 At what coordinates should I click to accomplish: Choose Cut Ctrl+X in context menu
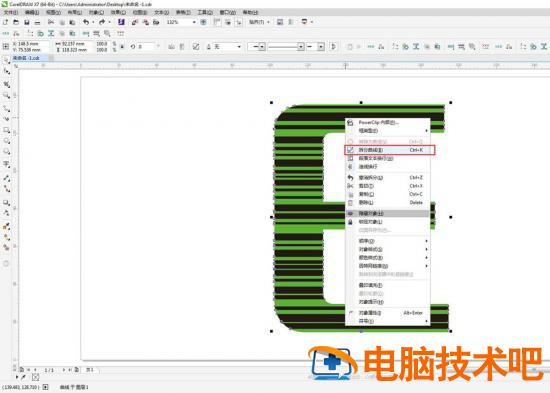pos(388,186)
